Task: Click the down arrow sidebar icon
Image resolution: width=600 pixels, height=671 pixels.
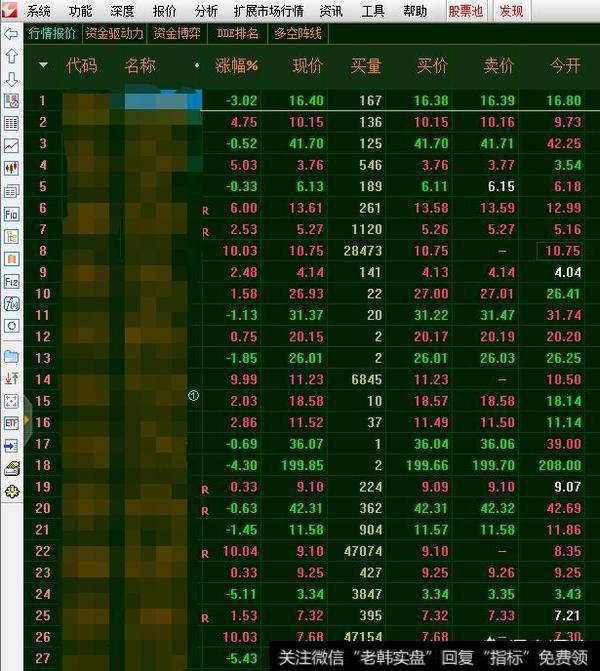Action: (11, 79)
